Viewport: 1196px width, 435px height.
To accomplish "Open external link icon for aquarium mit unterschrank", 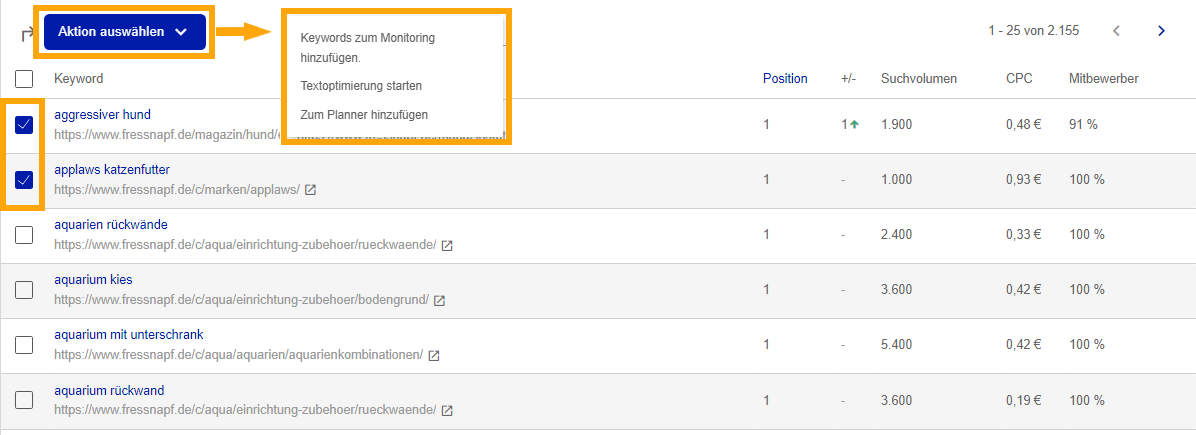I will (x=433, y=356).
